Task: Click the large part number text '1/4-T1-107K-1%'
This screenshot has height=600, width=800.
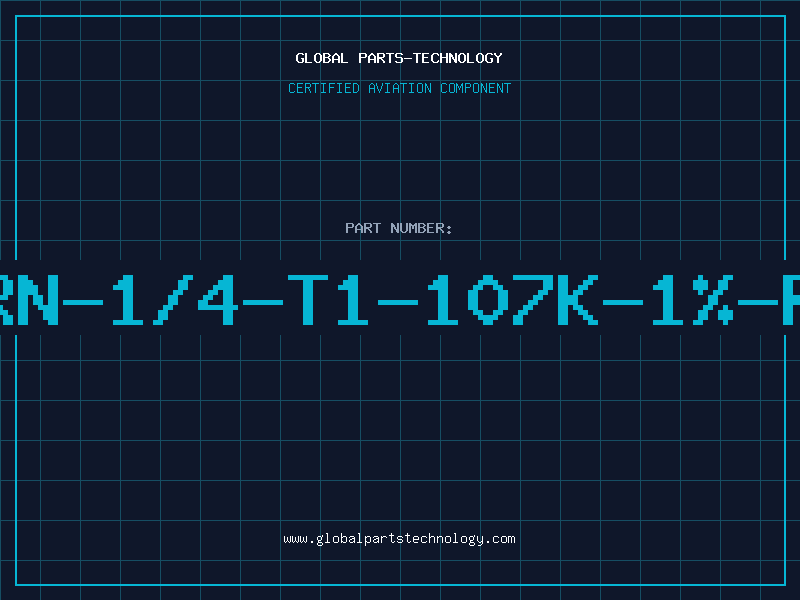Action: (422, 299)
